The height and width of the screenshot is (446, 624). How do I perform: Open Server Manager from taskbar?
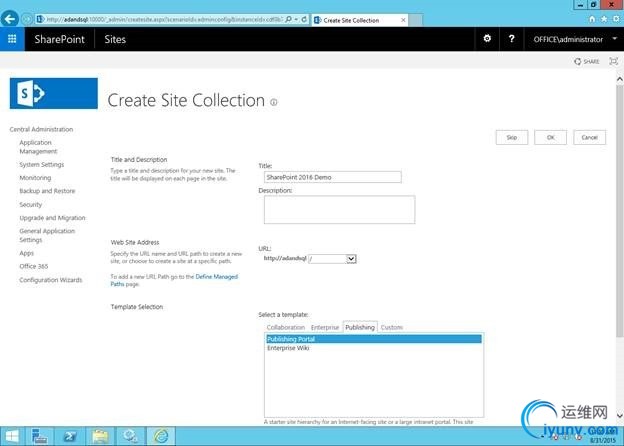(x=40, y=436)
